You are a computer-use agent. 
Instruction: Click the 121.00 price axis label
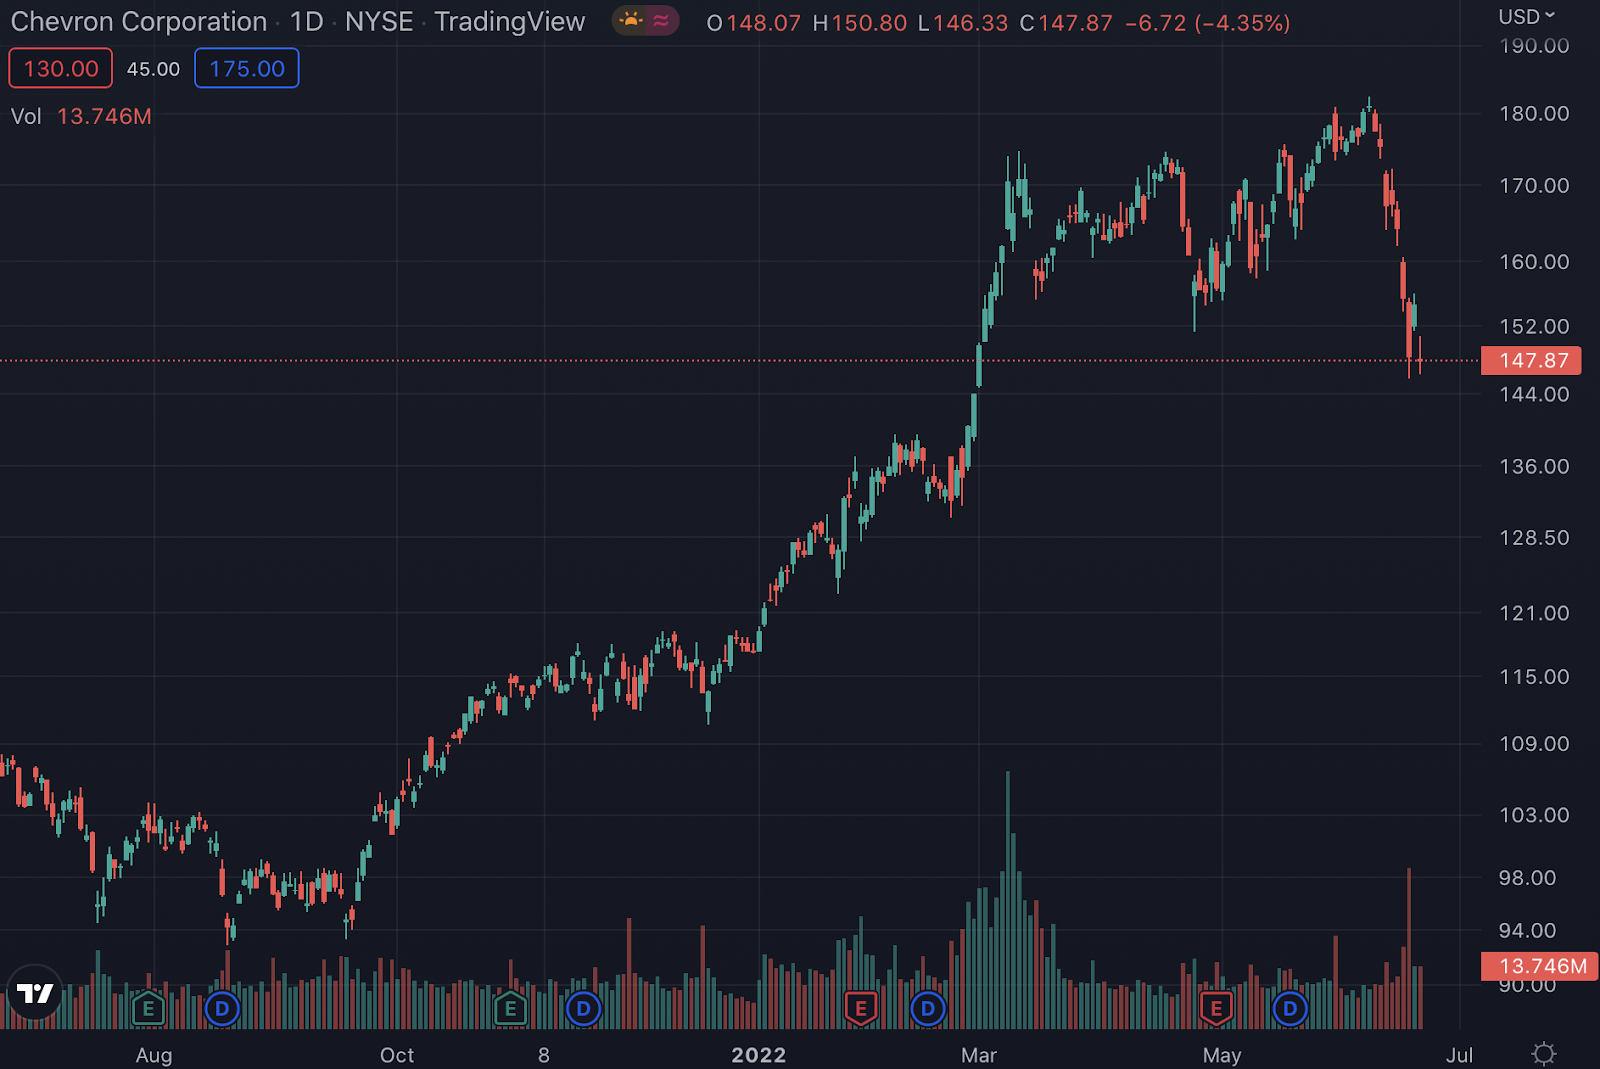tap(1534, 613)
